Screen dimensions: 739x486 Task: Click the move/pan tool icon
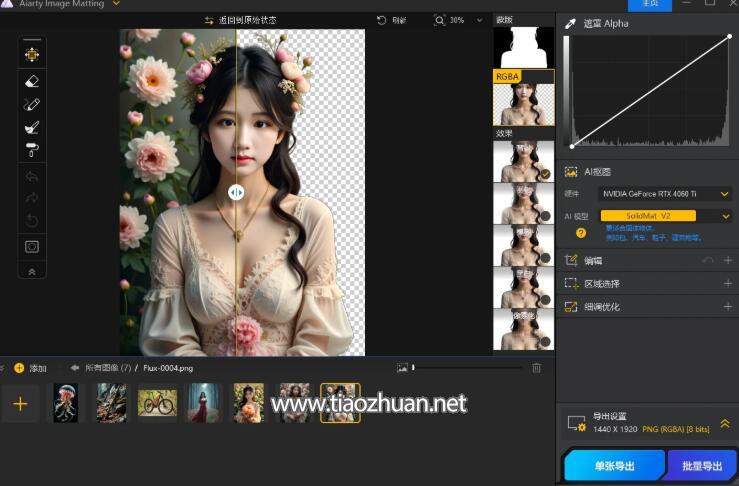[32, 55]
